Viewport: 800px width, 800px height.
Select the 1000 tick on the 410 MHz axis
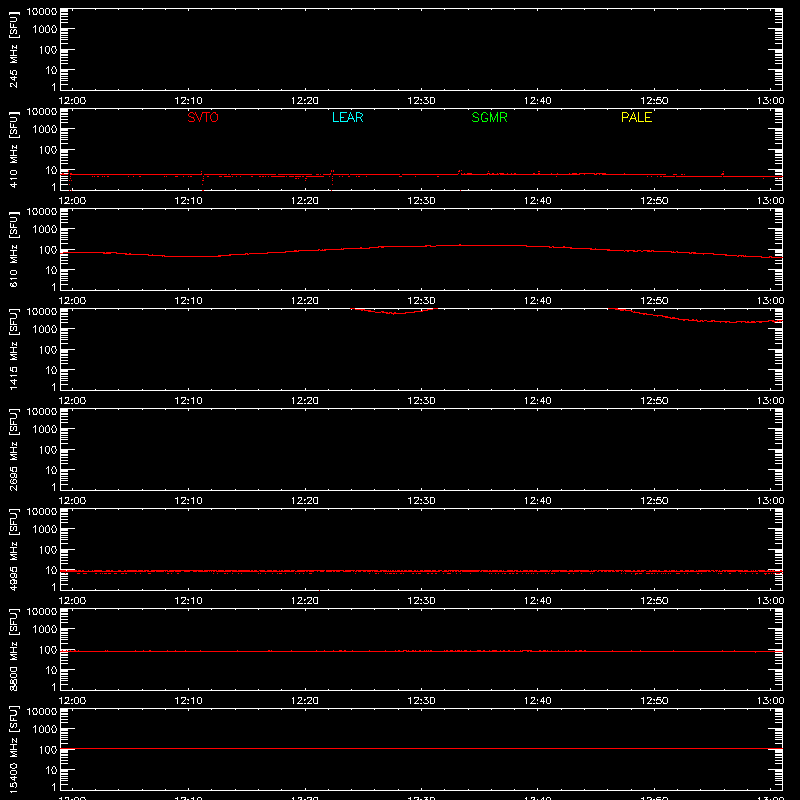pyautogui.click(x=44, y=130)
